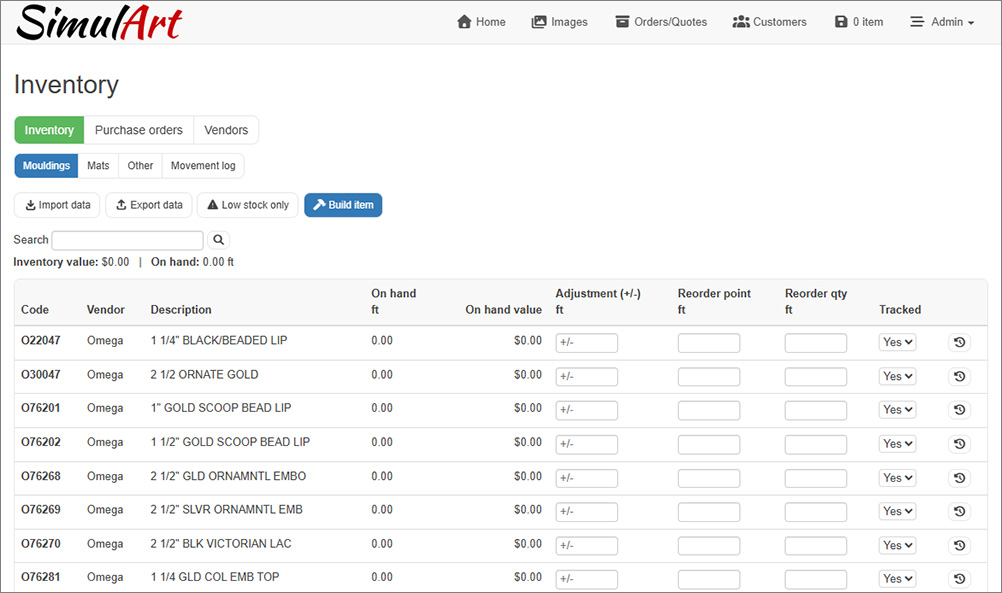This screenshot has height=593, width=1002.
Task: Switch to the Mats sub-tab
Action: (98, 166)
